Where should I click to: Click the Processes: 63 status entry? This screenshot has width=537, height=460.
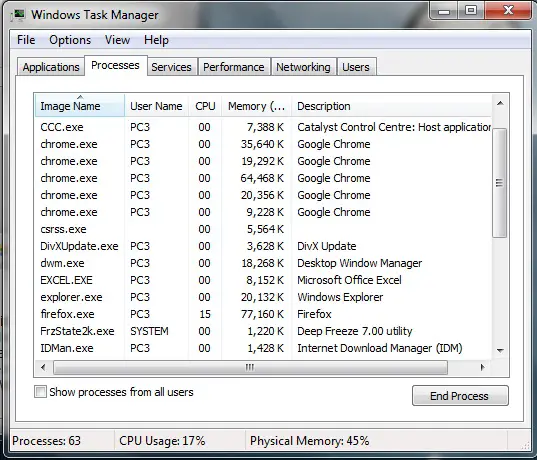pyautogui.click(x=46, y=440)
